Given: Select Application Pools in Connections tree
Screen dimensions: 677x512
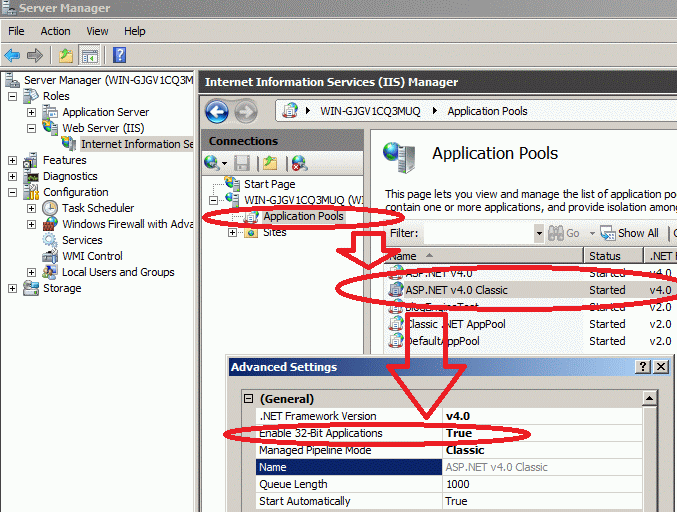Looking at the screenshot, I should pos(303,216).
